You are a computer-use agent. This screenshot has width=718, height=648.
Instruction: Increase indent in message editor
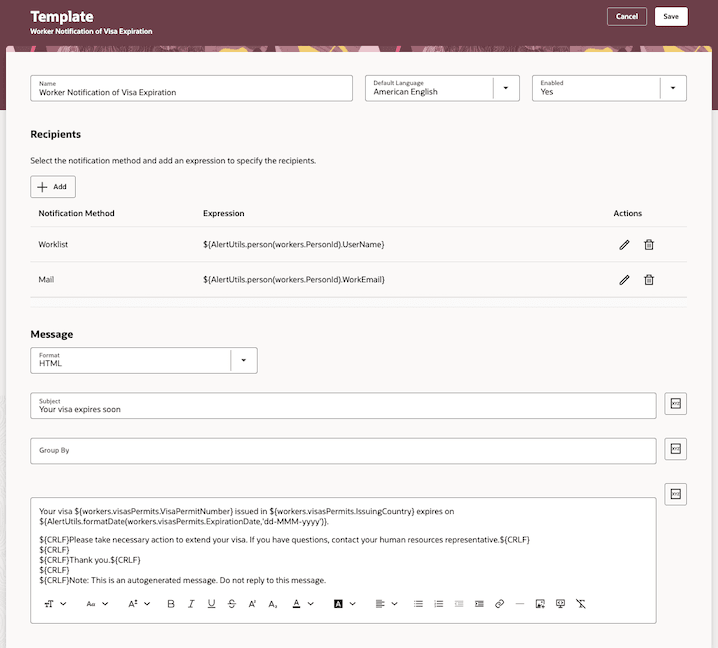(479, 604)
